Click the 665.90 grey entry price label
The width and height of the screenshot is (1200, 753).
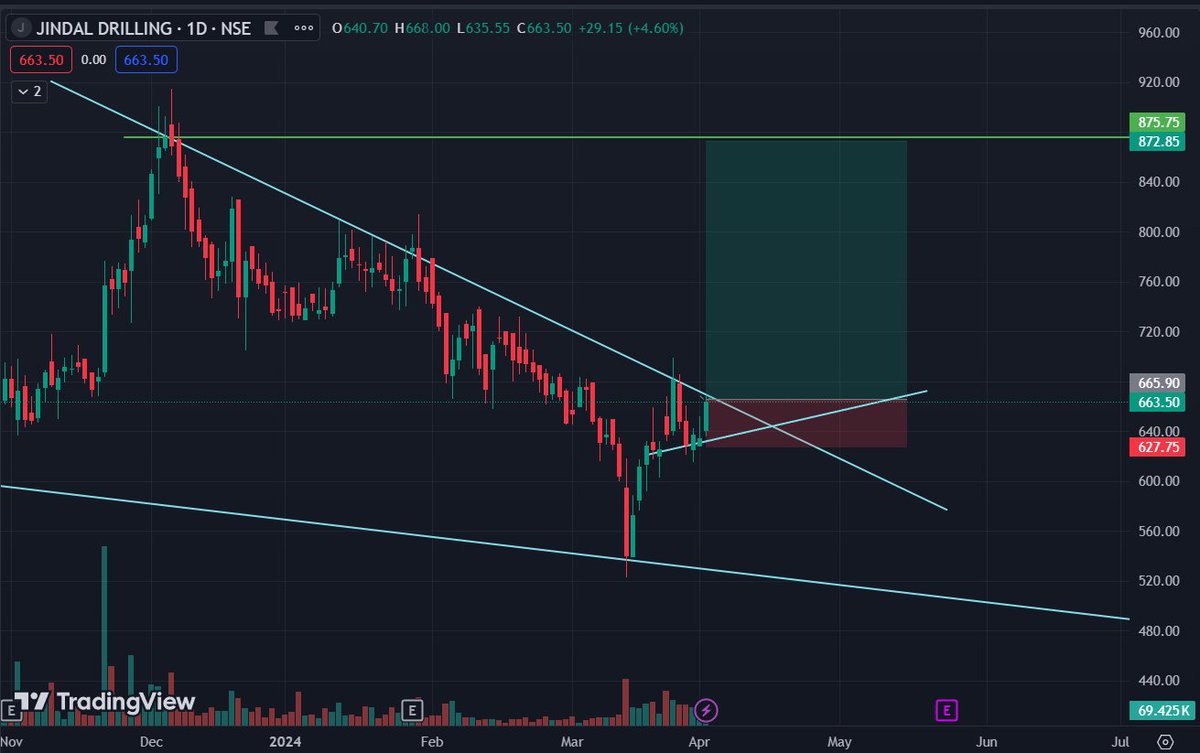[1160, 383]
